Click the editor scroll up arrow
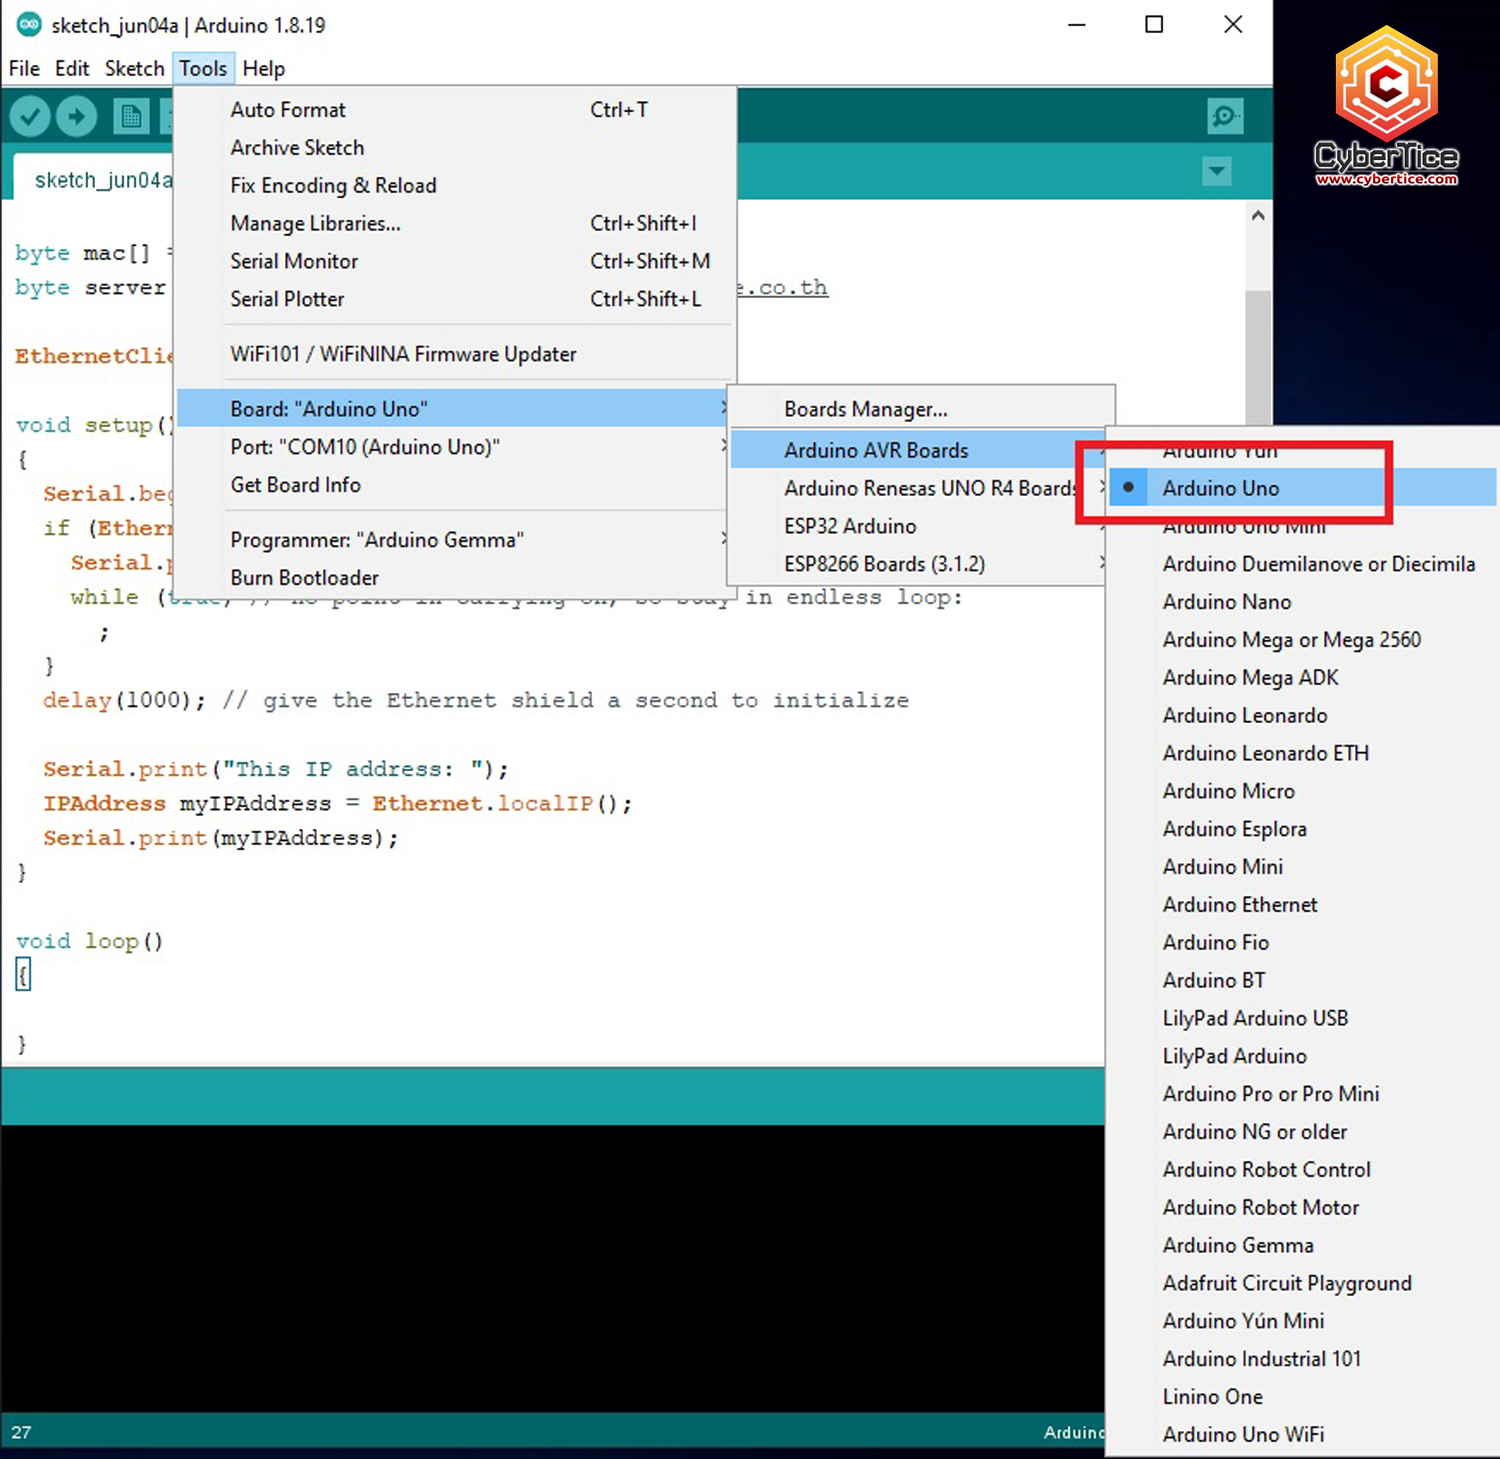The image size is (1500, 1459). (x=1258, y=215)
